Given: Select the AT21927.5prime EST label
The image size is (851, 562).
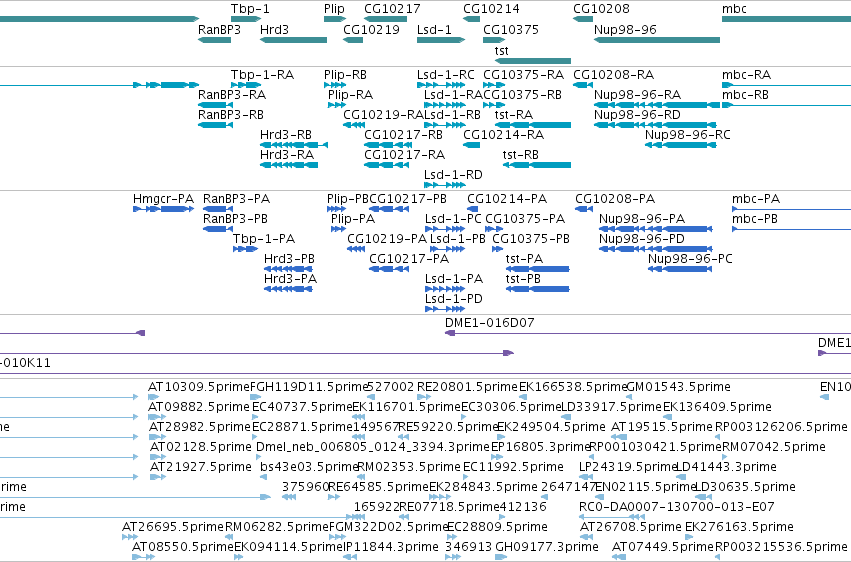Looking at the screenshot, I should pyautogui.click(x=201, y=467).
